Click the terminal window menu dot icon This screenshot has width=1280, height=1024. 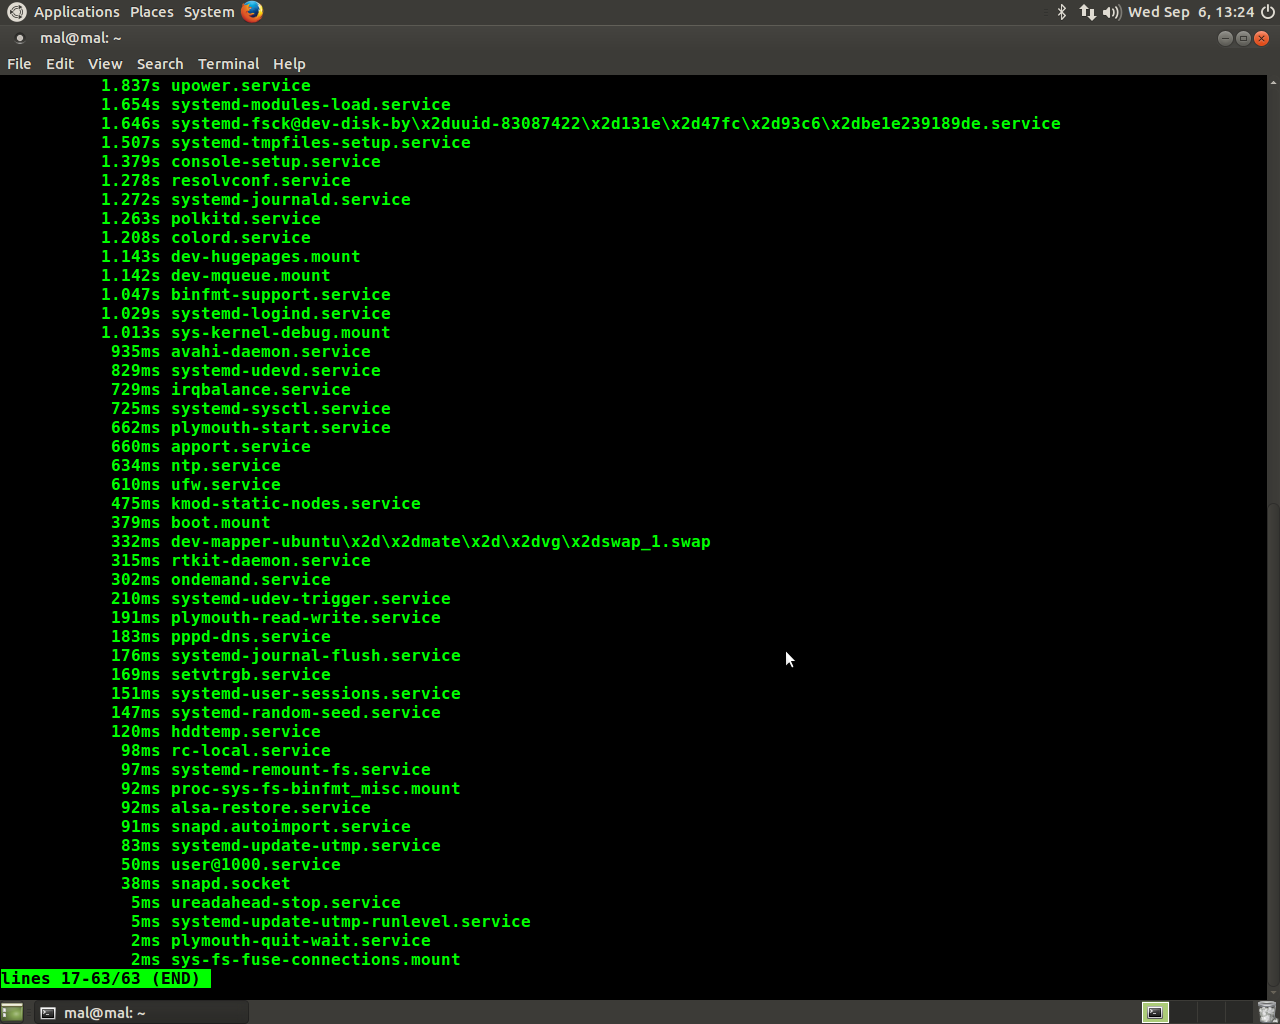pos(19,39)
